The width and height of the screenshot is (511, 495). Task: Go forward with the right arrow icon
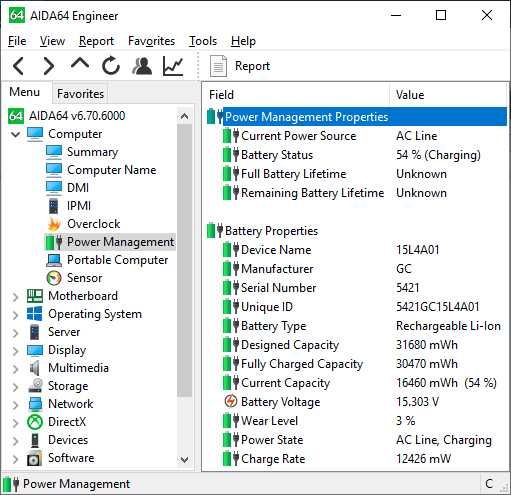(49, 66)
